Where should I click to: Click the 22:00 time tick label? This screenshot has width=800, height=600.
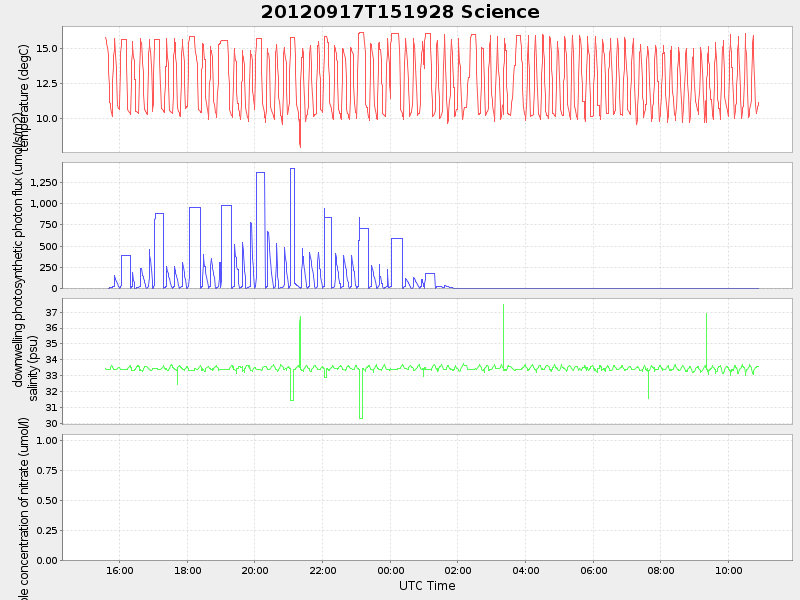click(x=322, y=570)
